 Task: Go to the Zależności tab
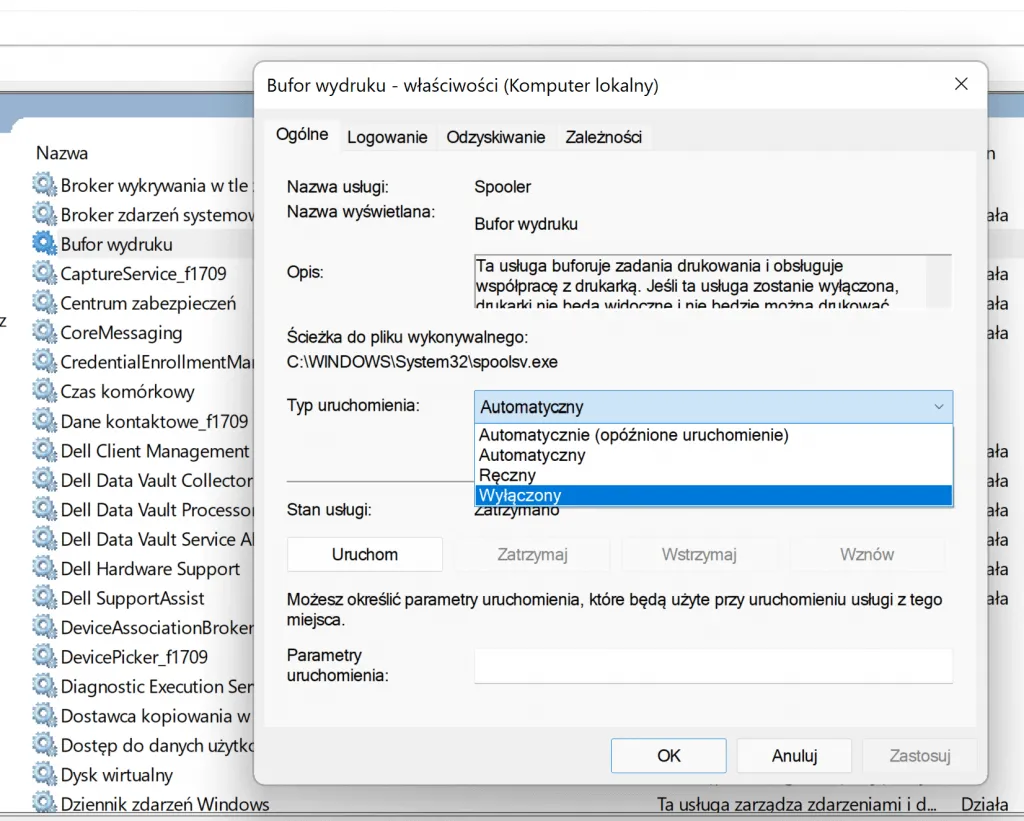click(x=603, y=137)
